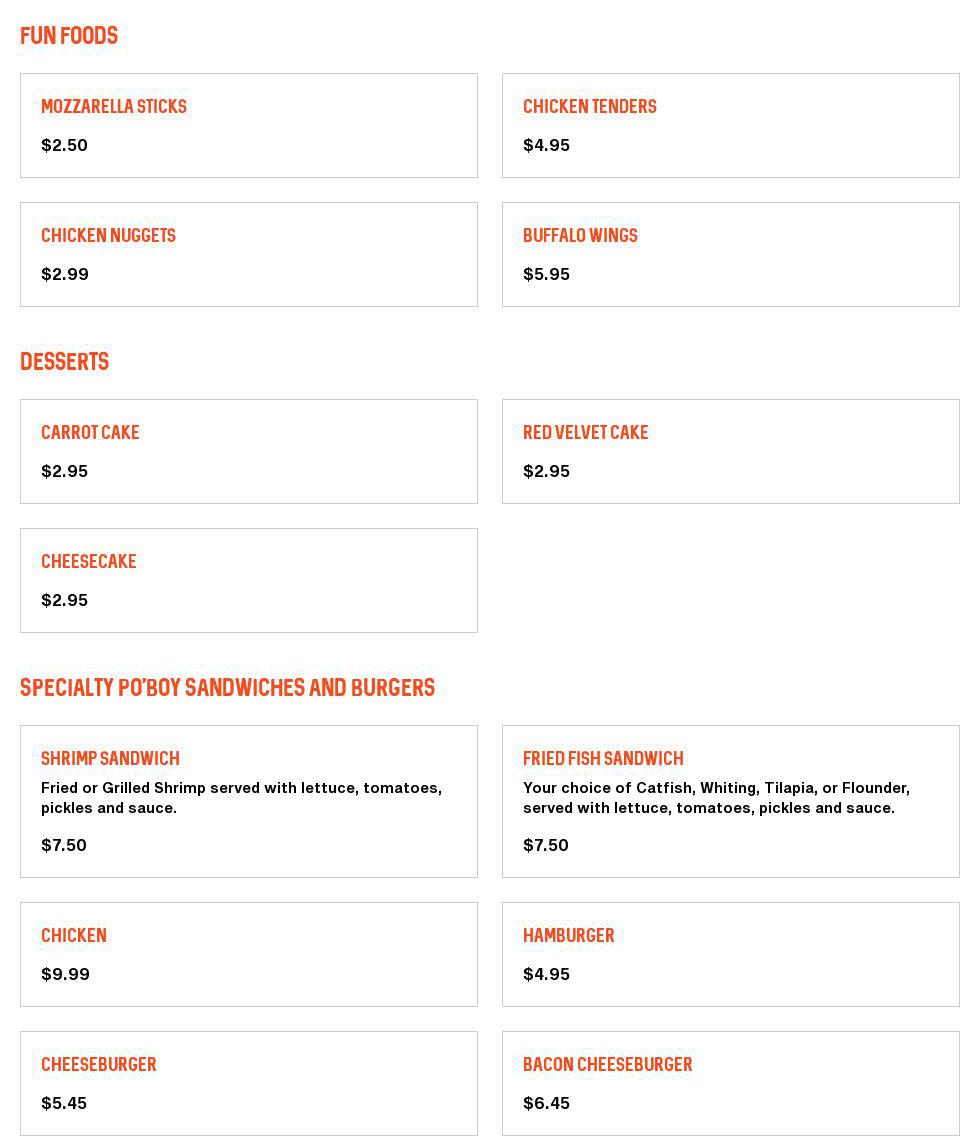Click the $9.99 Chicken price
This screenshot has width=965, height=1148.
(65, 974)
